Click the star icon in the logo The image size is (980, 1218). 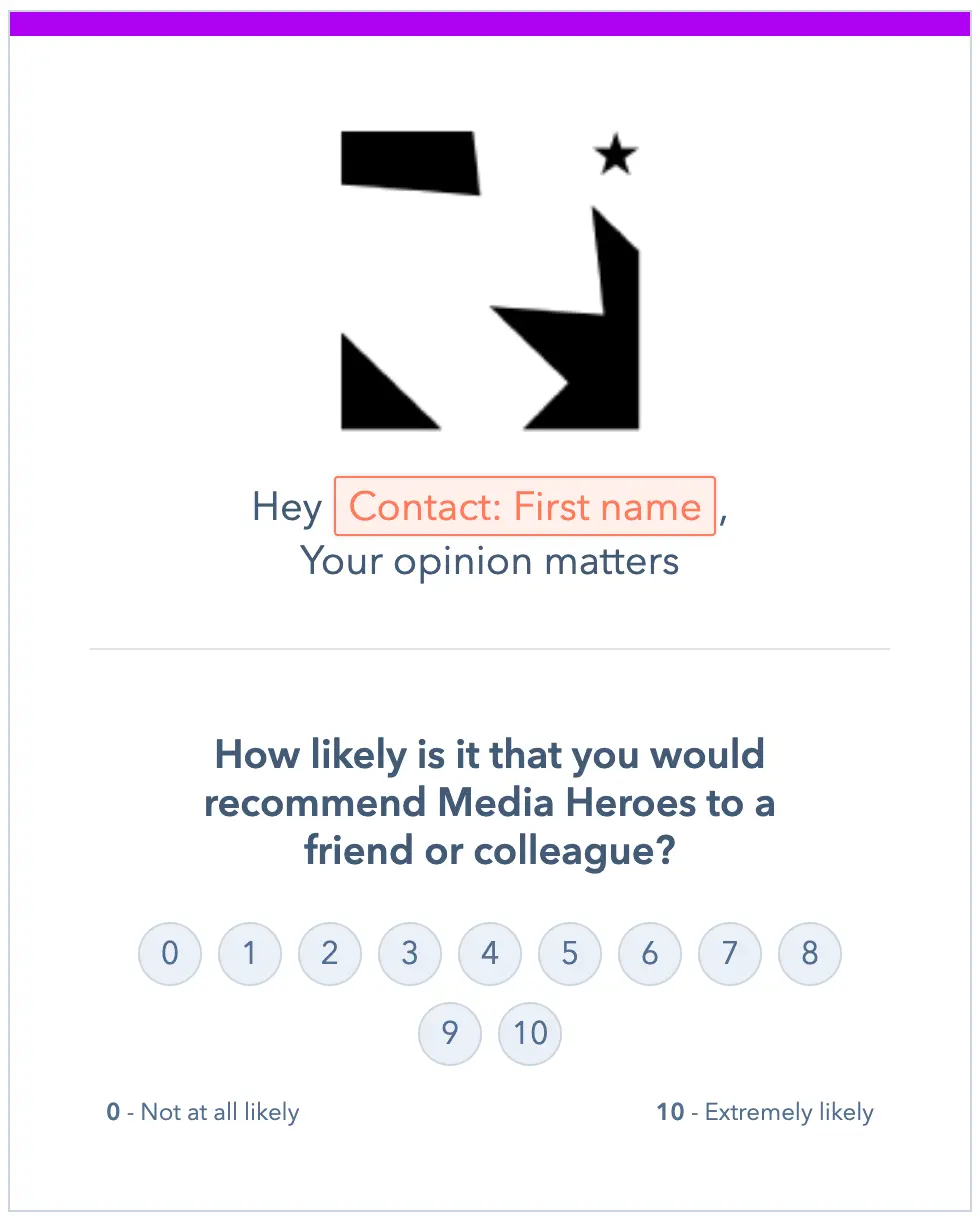coord(616,155)
